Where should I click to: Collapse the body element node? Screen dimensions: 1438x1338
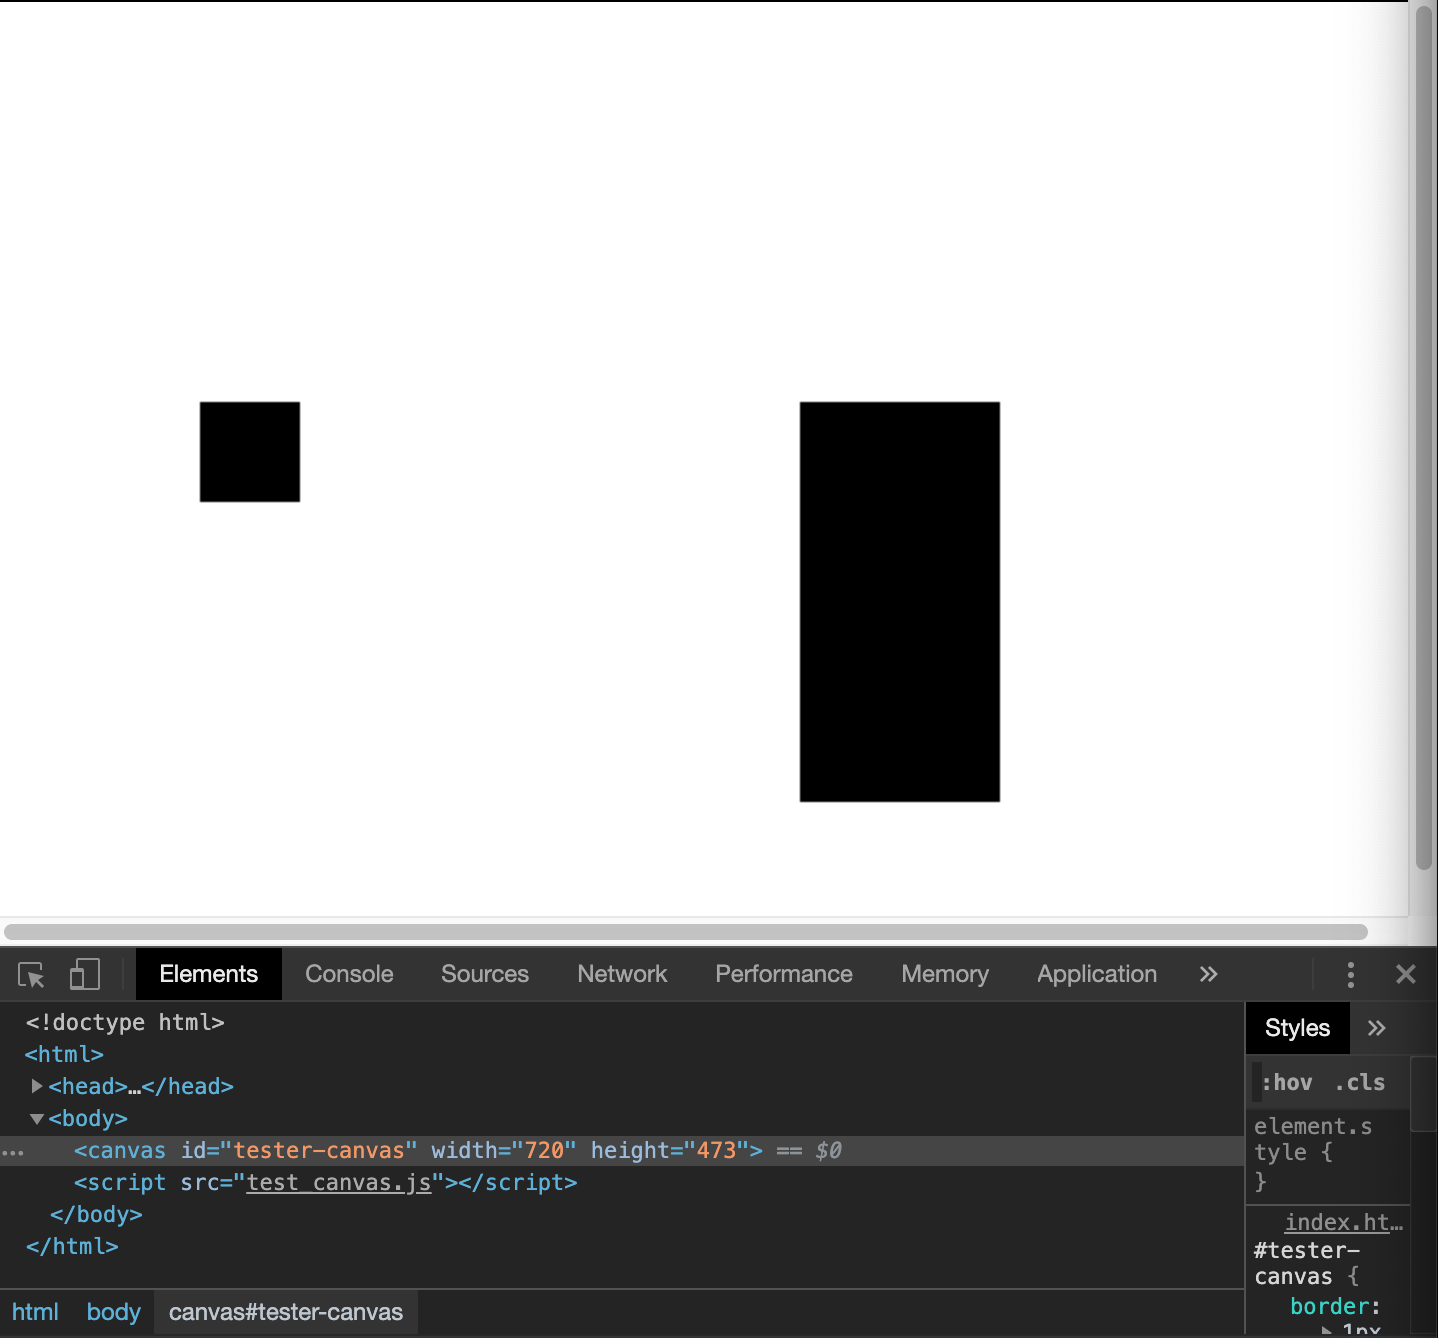click(37, 1119)
